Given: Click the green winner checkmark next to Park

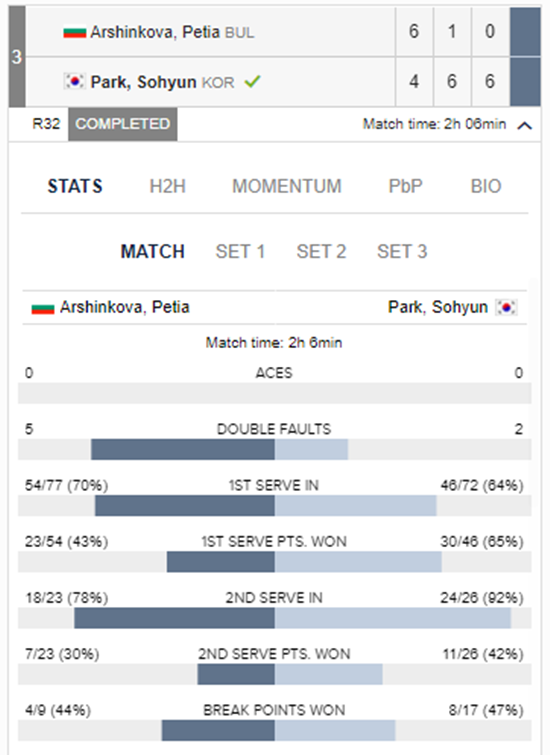Looking at the screenshot, I should (252, 81).
